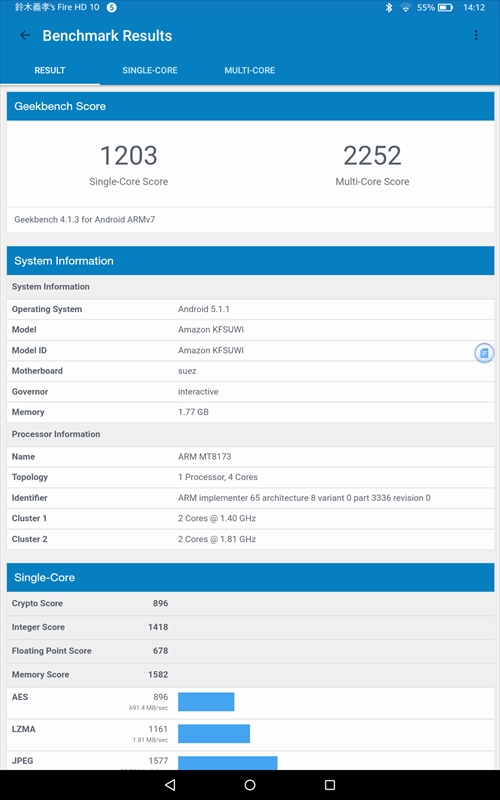Tap the Android back navigation triangle
Screen dimensions: 500x800
coord(170,784)
